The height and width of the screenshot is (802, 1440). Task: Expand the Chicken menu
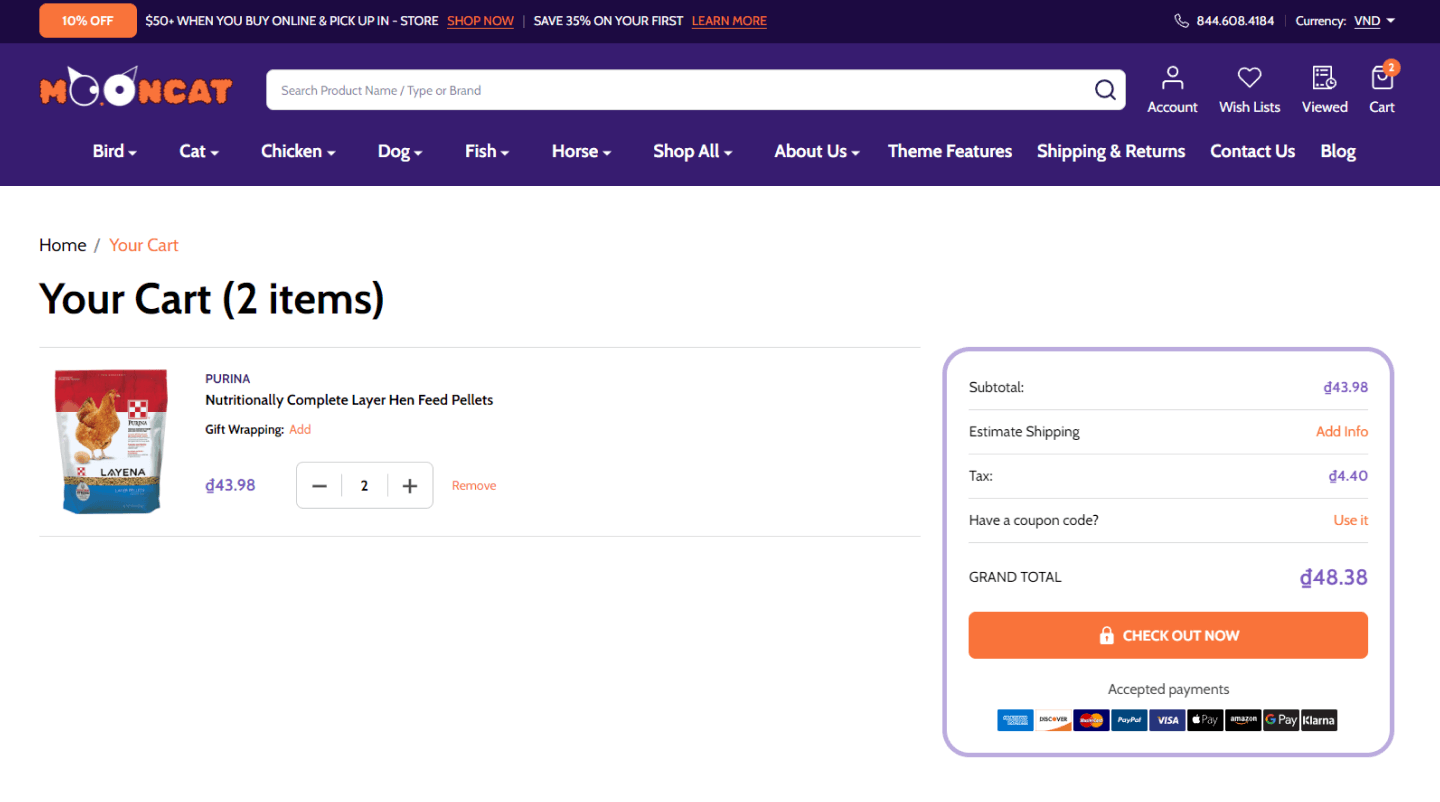(x=298, y=151)
